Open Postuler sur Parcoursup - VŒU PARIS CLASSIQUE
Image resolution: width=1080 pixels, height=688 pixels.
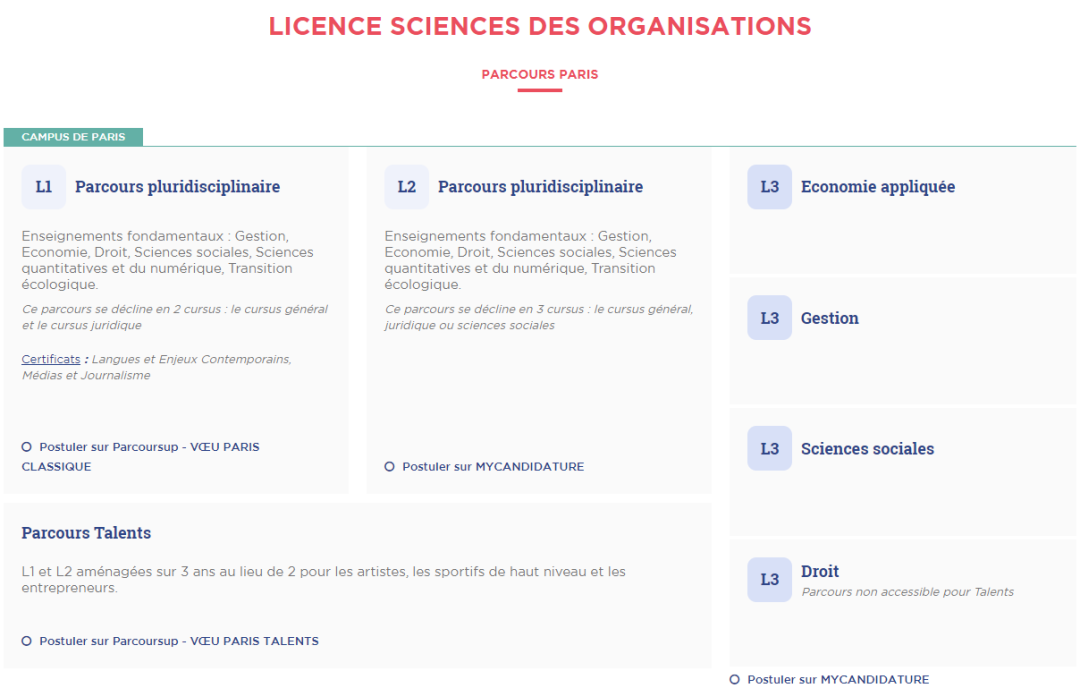click(x=141, y=457)
